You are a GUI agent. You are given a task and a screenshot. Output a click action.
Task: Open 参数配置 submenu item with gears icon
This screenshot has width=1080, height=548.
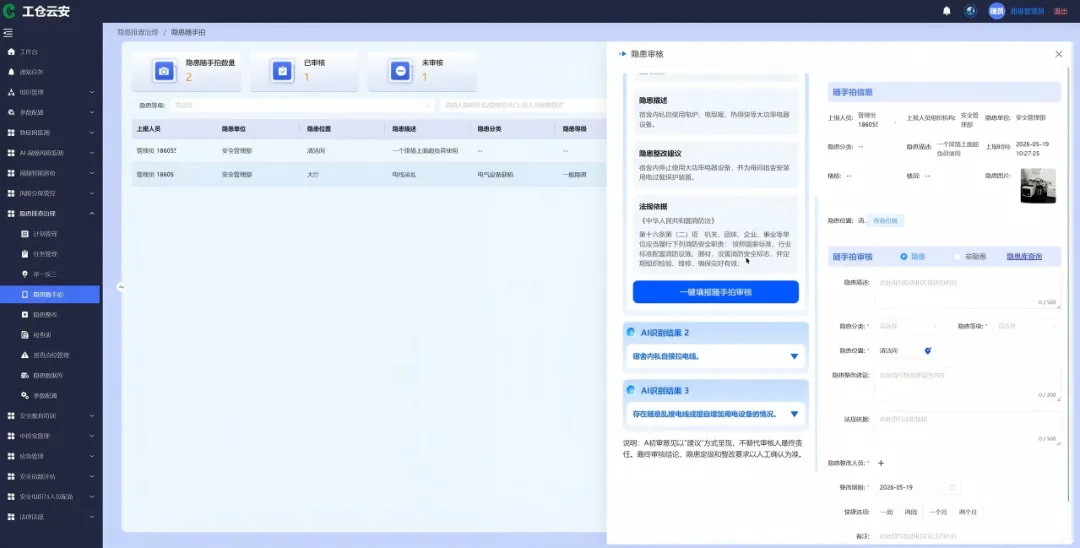pyautogui.click(x=25, y=395)
